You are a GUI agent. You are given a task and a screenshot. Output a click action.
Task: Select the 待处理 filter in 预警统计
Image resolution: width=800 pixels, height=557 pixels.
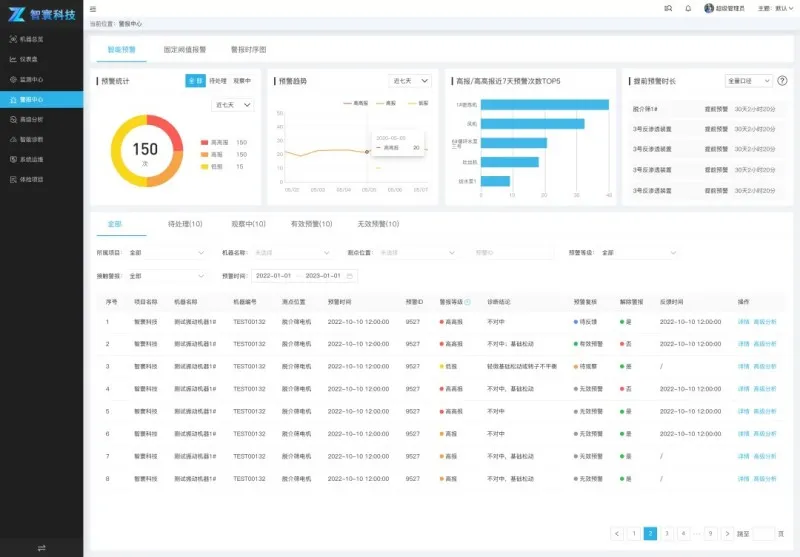tap(218, 80)
